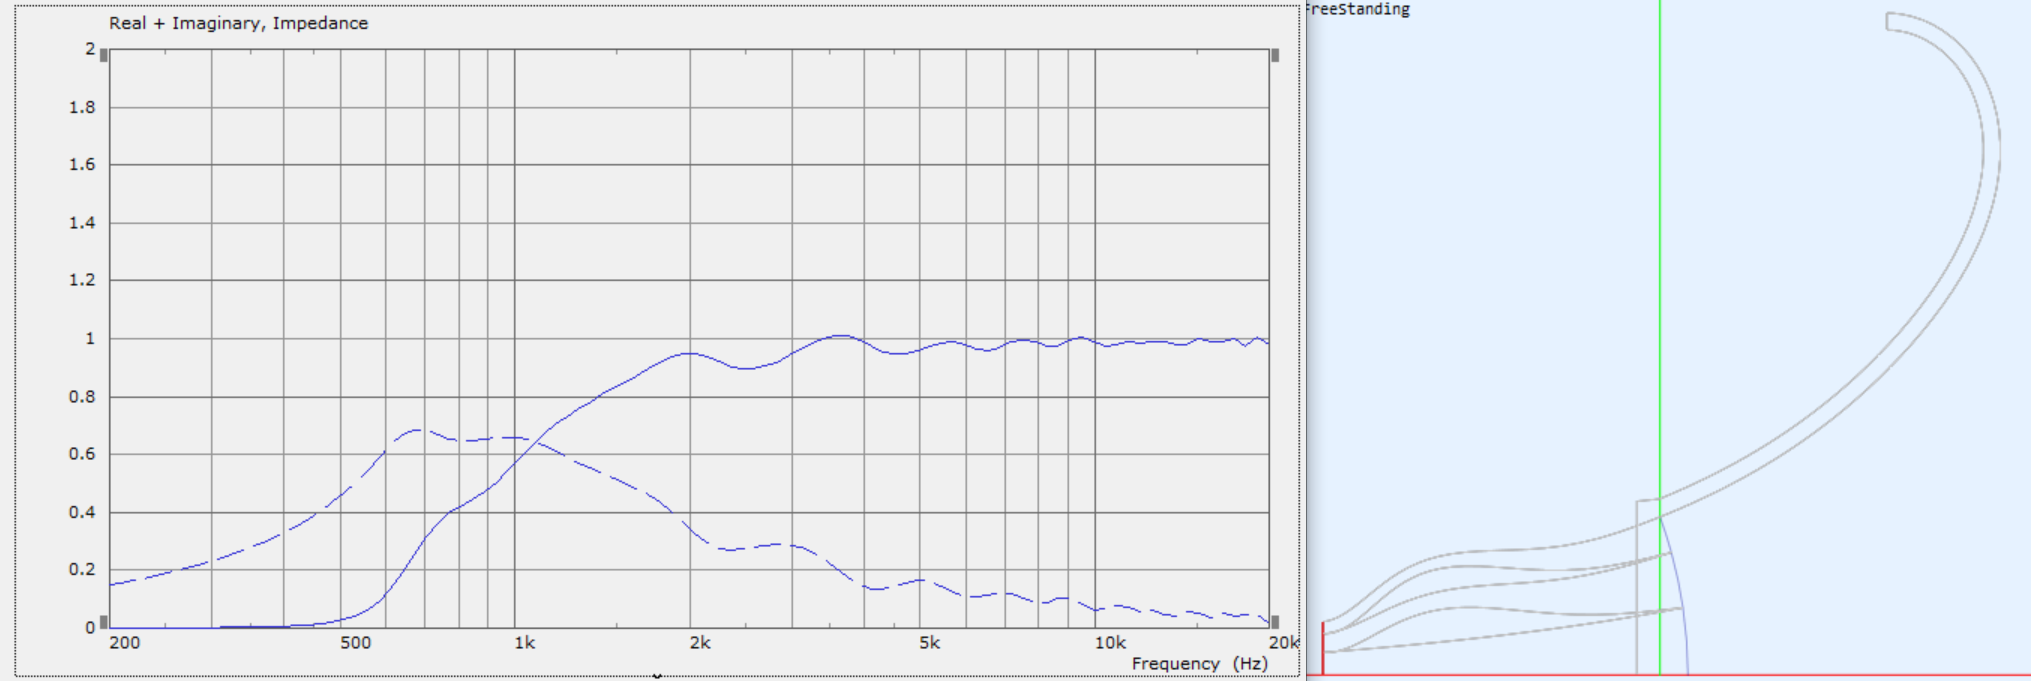Click the 1.2 y-axis value
2031x681 pixels.
coord(82,280)
